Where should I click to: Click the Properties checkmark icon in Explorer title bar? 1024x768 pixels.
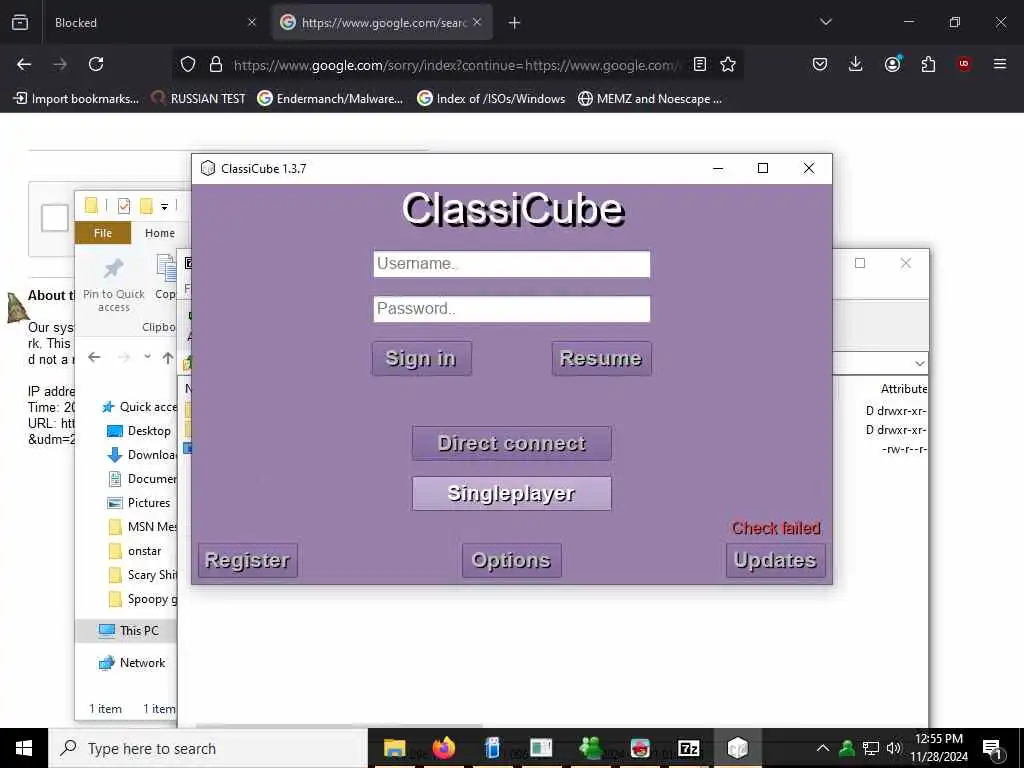point(123,206)
